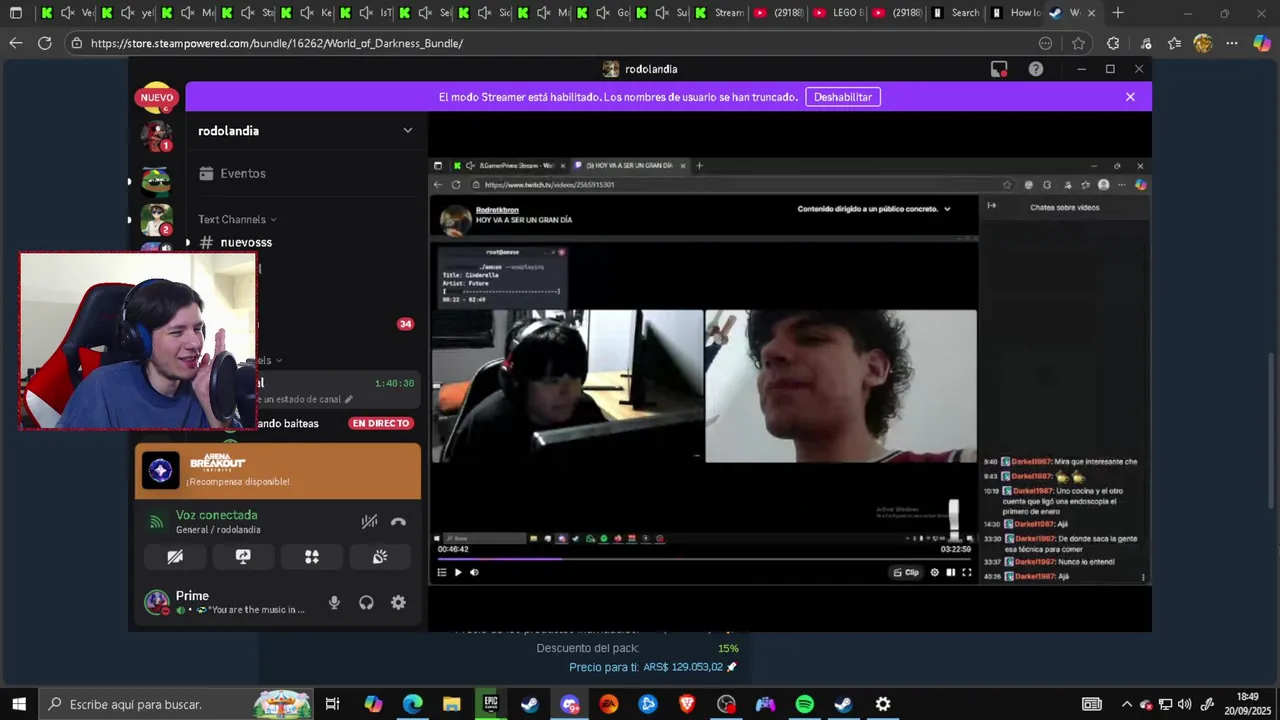Open Edge settings and more menu
This screenshot has width=1280, height=720.
click(x=1232, y=43)
